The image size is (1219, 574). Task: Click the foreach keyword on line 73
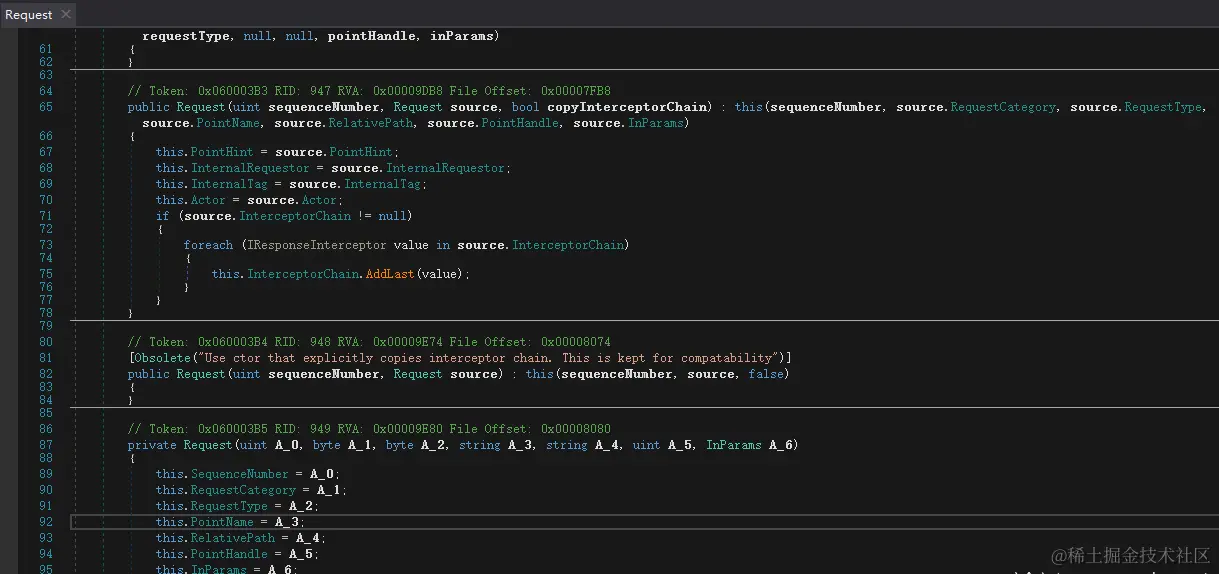(x=208, y=245)
